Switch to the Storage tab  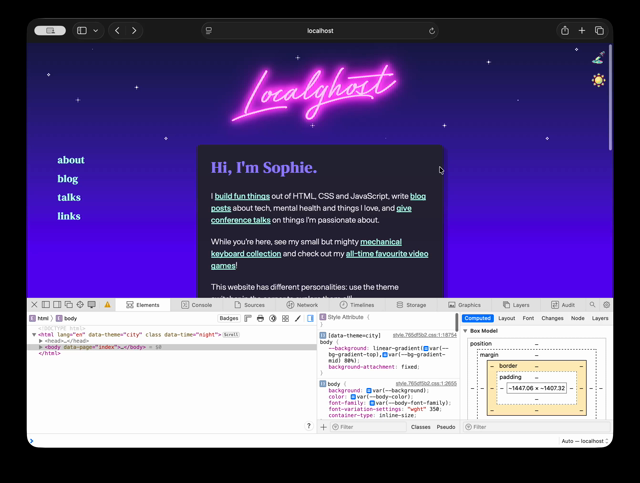[x=411, y=305]
